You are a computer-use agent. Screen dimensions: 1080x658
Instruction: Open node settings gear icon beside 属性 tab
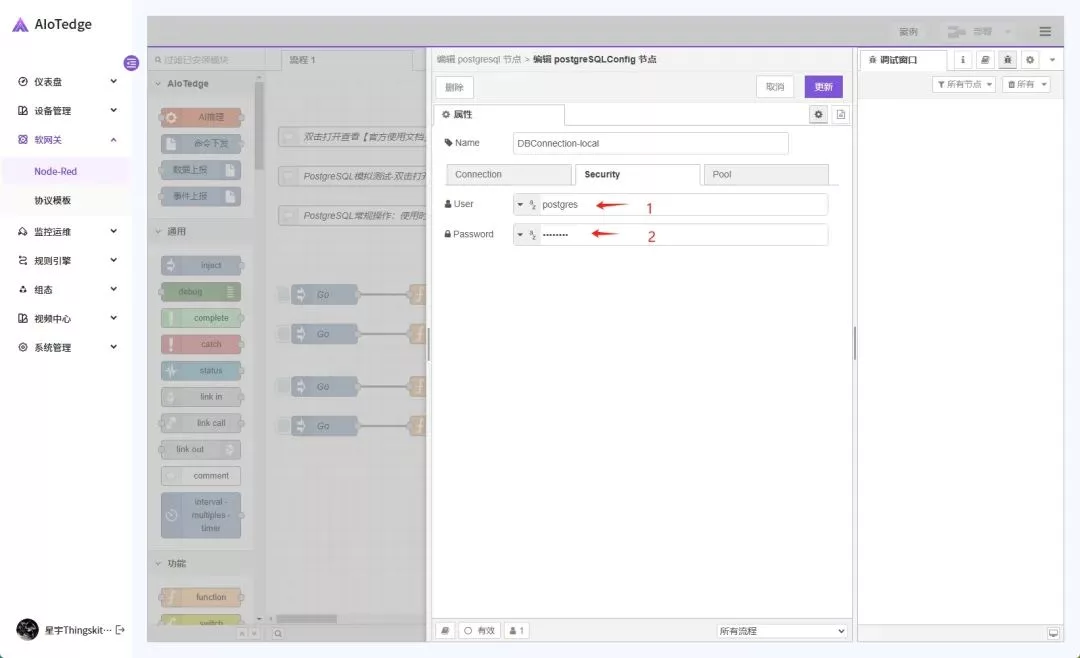(x=819, y=115)
